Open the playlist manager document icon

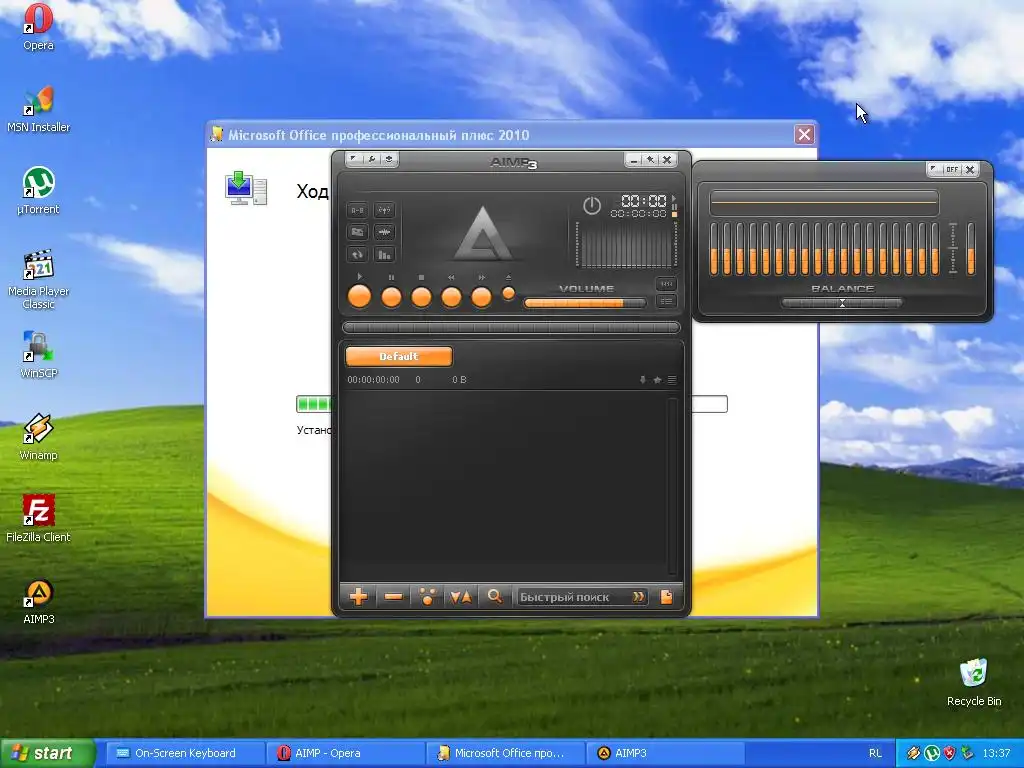pyautogui.click(x=666, y=597)
